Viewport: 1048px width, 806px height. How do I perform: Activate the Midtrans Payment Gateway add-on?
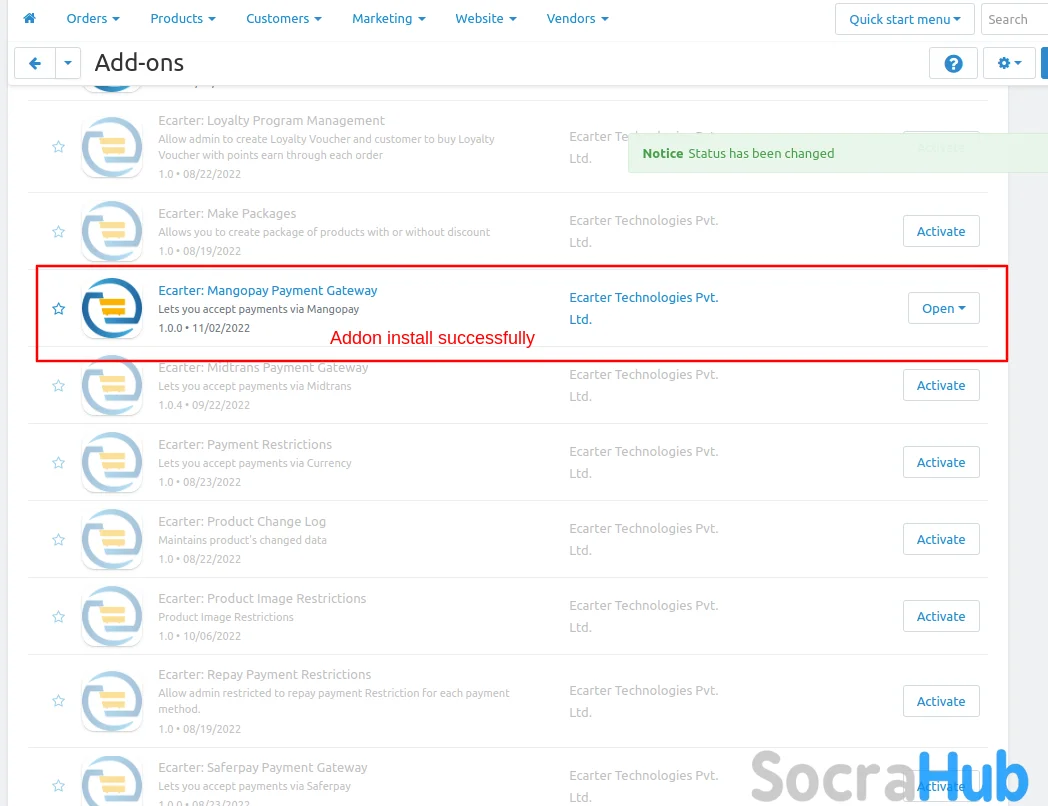[941, 385]
